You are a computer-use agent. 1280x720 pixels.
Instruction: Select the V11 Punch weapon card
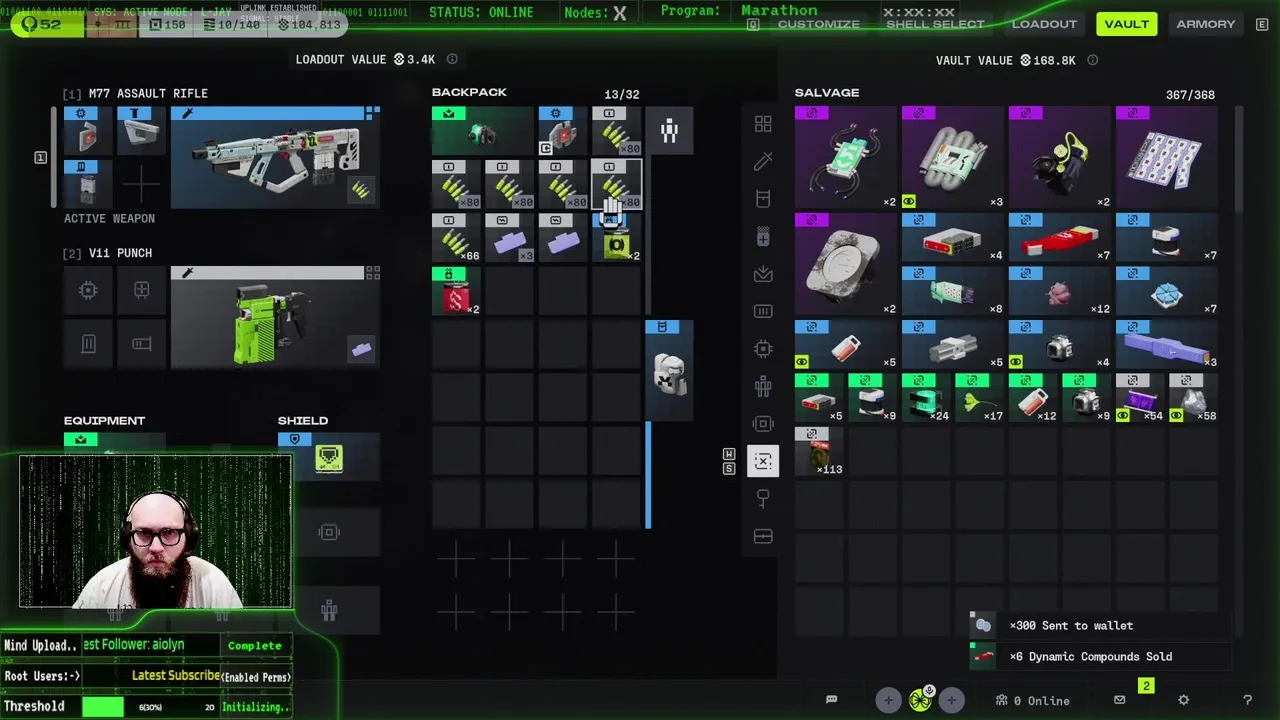(x=275, y=316)
